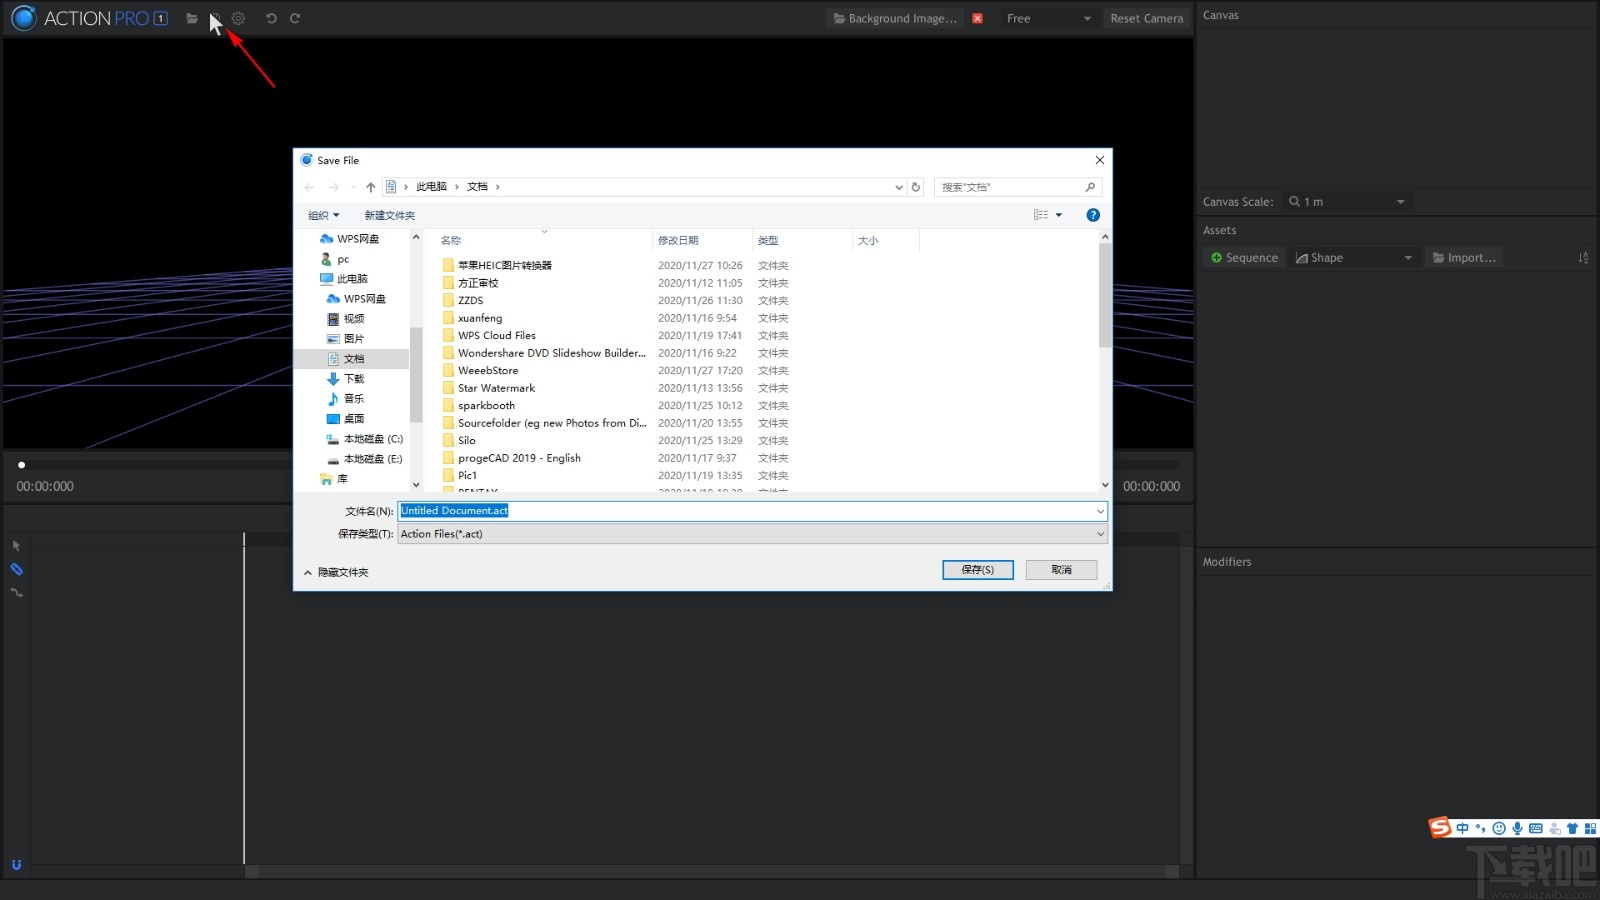This screenshot has height=900, width=1600.
Task: Toggle snapping with the magnet icon
Action: point(16,864)
